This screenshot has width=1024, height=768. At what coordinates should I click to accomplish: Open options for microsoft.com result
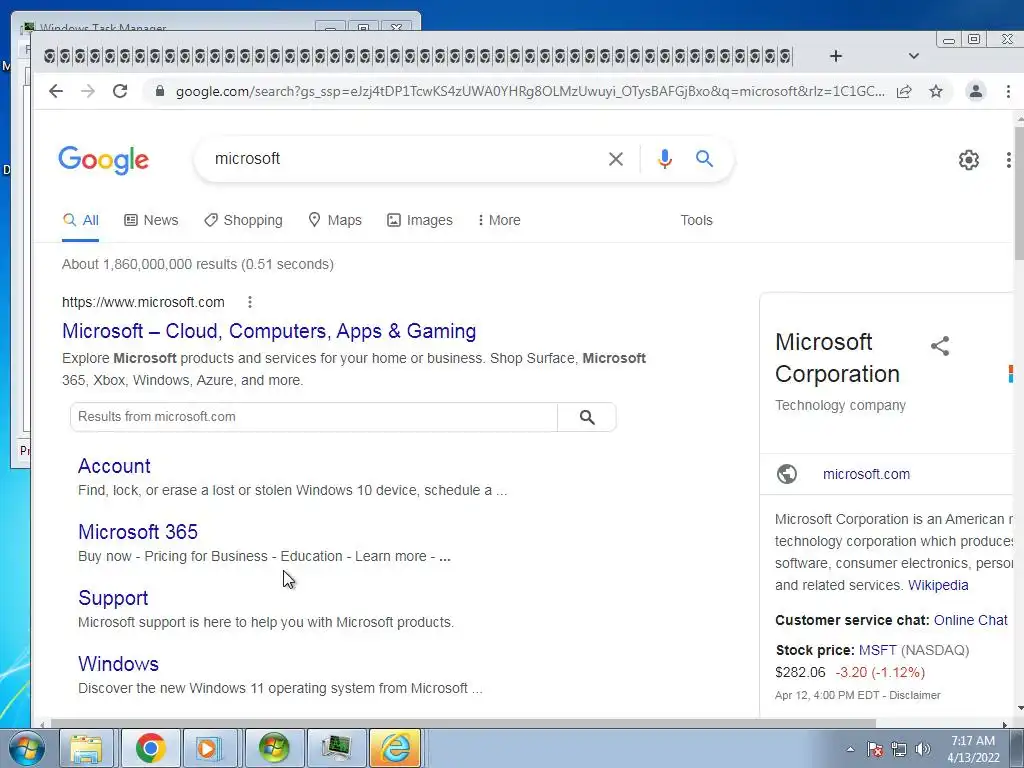pyautogui.click(x=250, y=302)
